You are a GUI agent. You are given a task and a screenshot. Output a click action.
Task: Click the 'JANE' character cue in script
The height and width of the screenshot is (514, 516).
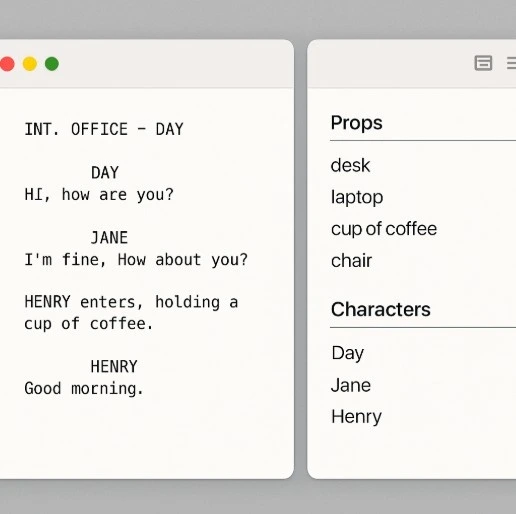tap(109, 238)
